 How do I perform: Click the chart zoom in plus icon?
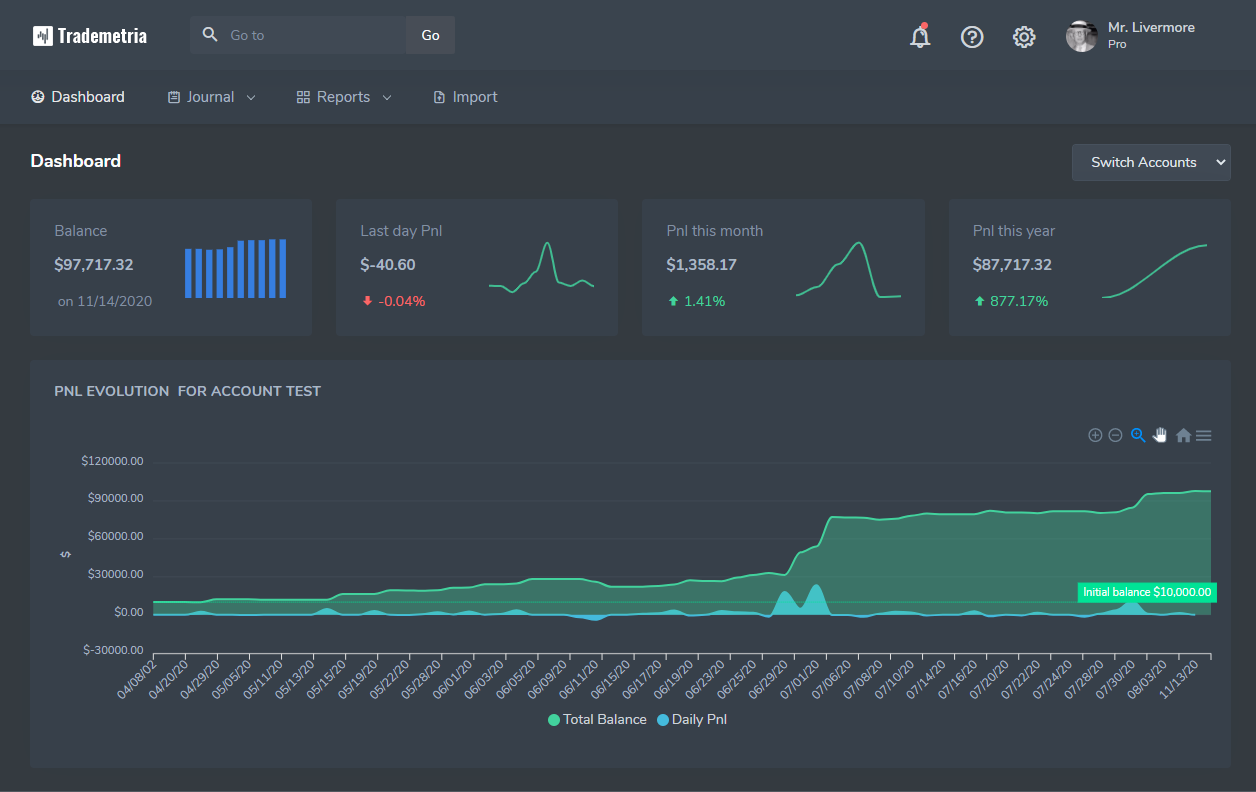point(1095,435)
